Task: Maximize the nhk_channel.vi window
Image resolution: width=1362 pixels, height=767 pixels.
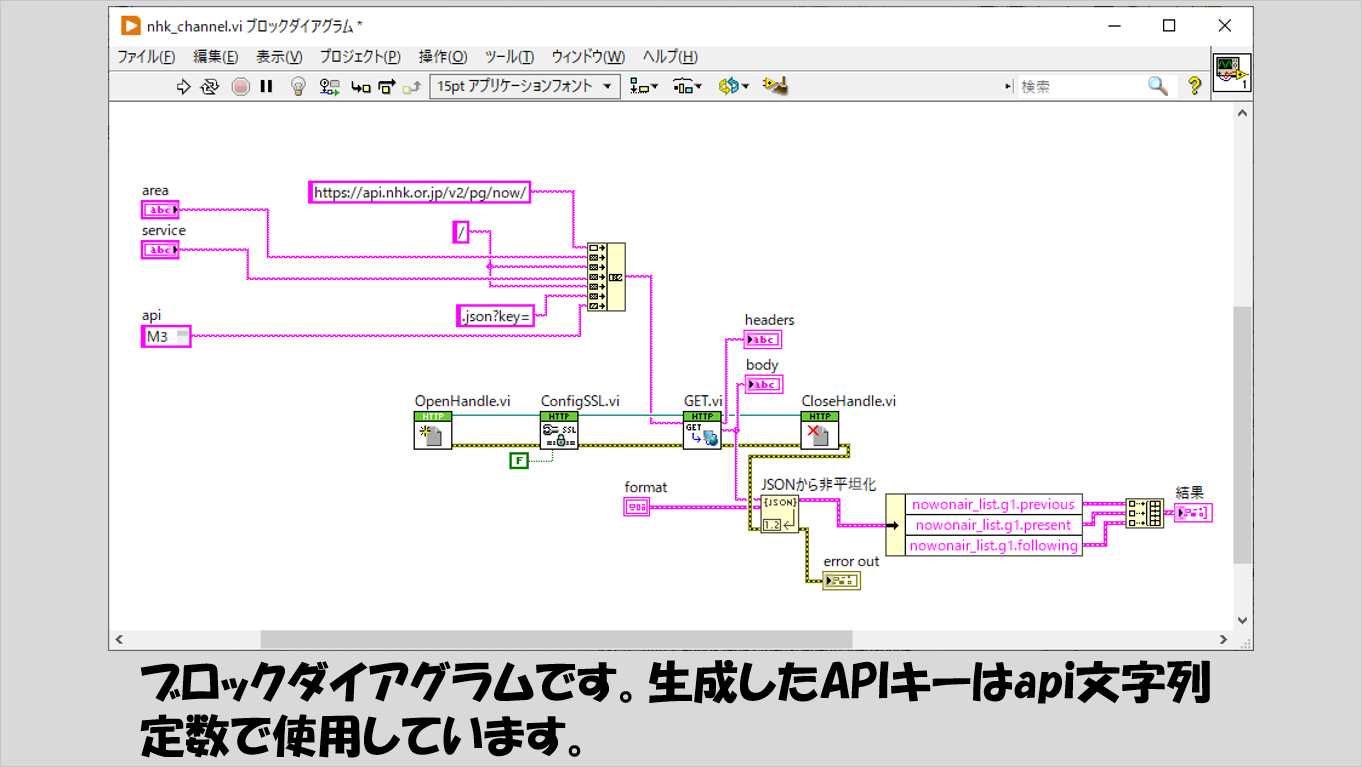Action: click(1169, 26)
